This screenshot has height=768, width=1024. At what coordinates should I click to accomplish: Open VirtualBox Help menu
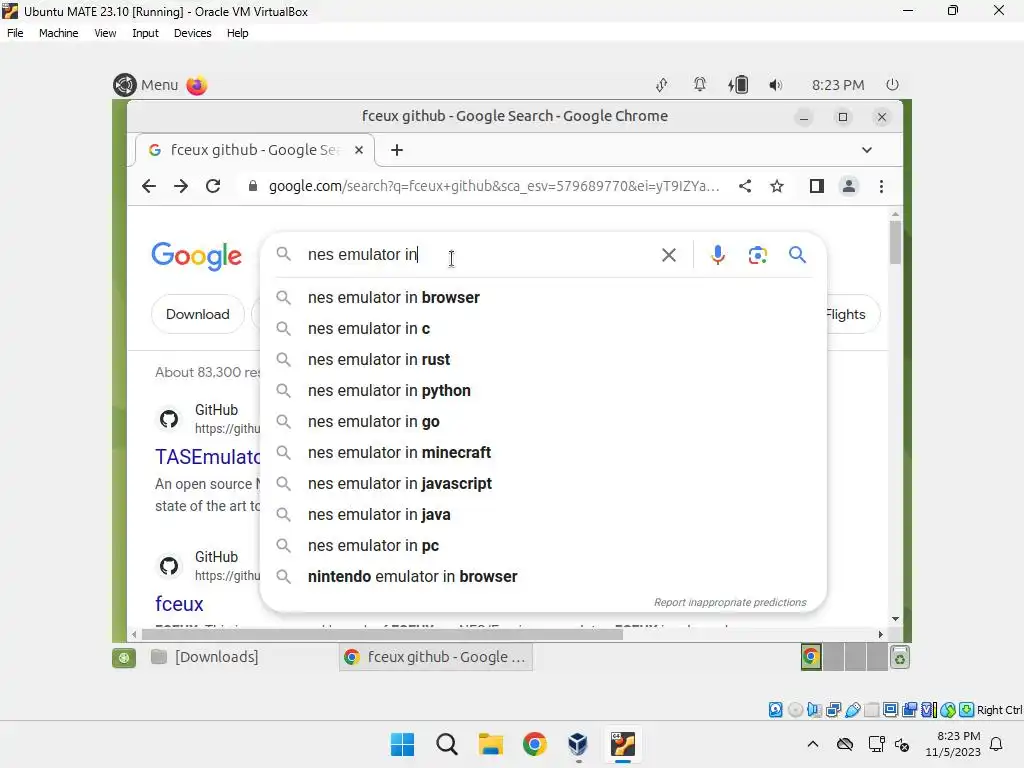238,33
